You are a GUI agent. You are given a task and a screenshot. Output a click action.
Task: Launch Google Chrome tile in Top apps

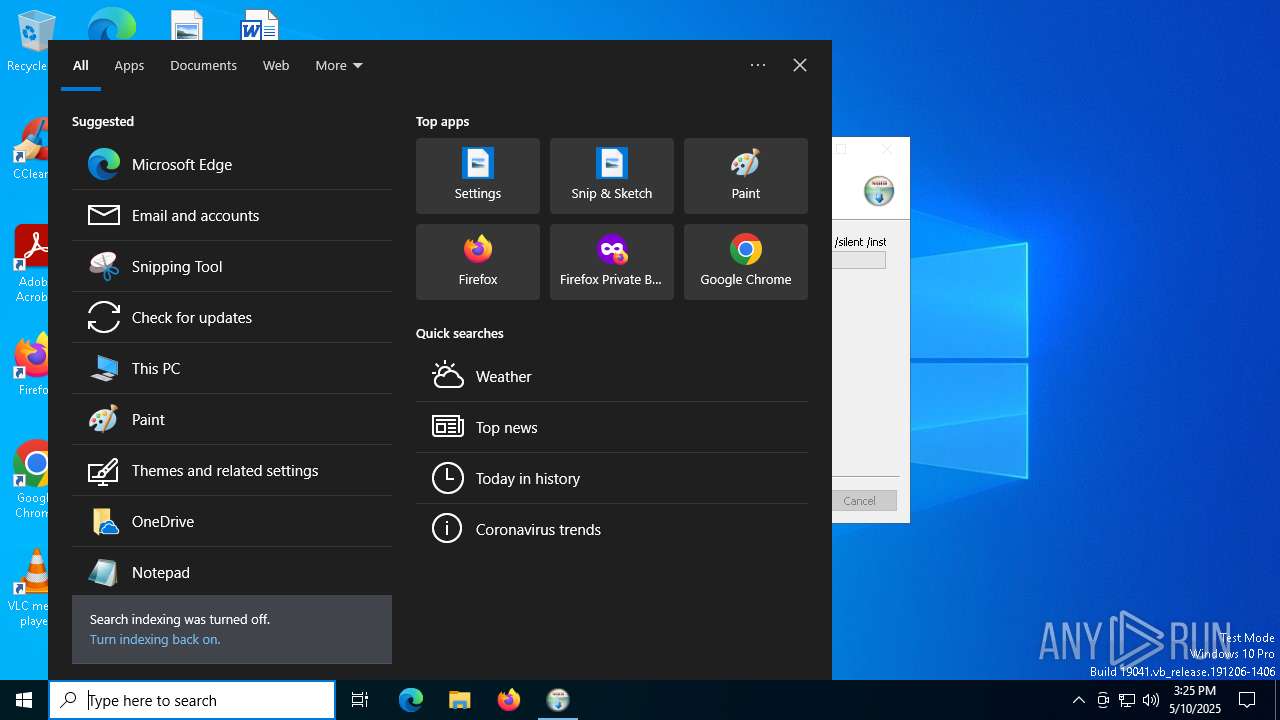746,262
